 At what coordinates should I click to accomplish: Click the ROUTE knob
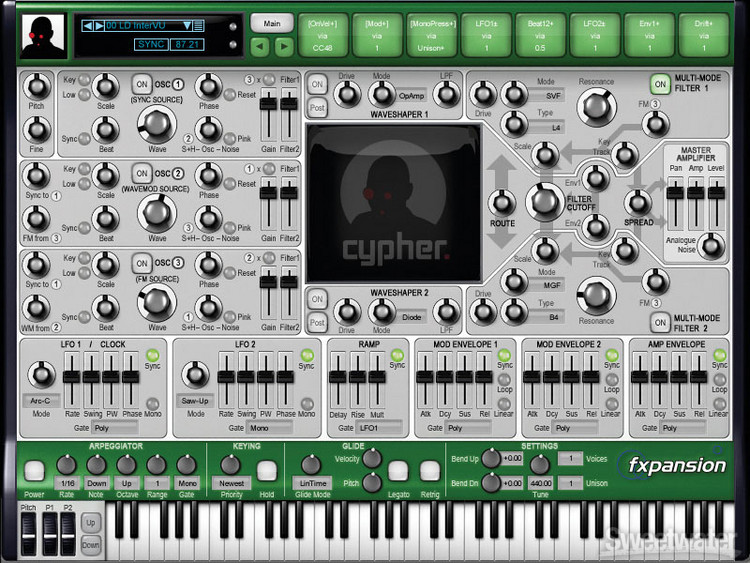(x=502, y=202)
